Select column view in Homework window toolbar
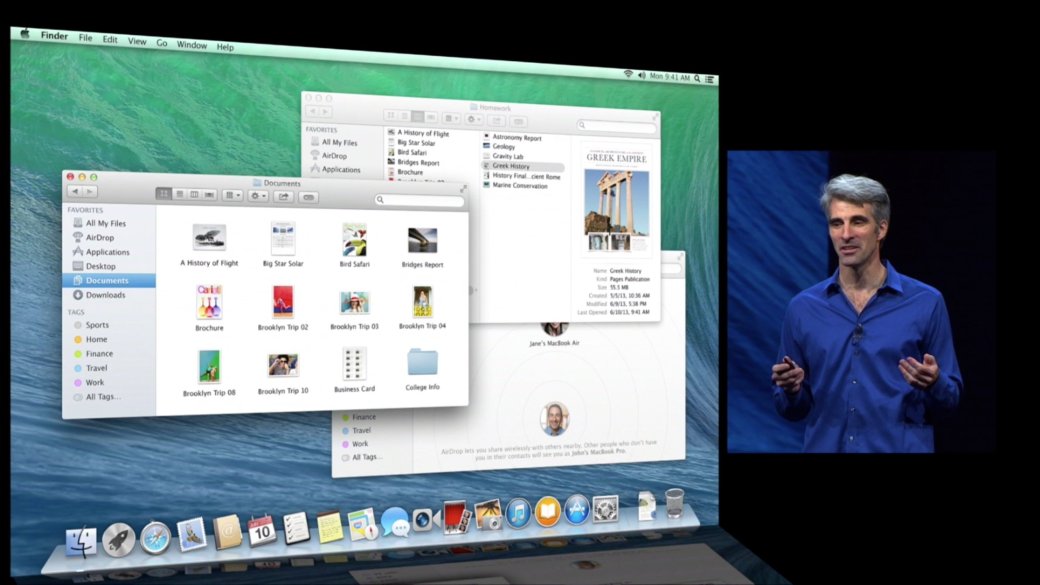 coord(417,117)
